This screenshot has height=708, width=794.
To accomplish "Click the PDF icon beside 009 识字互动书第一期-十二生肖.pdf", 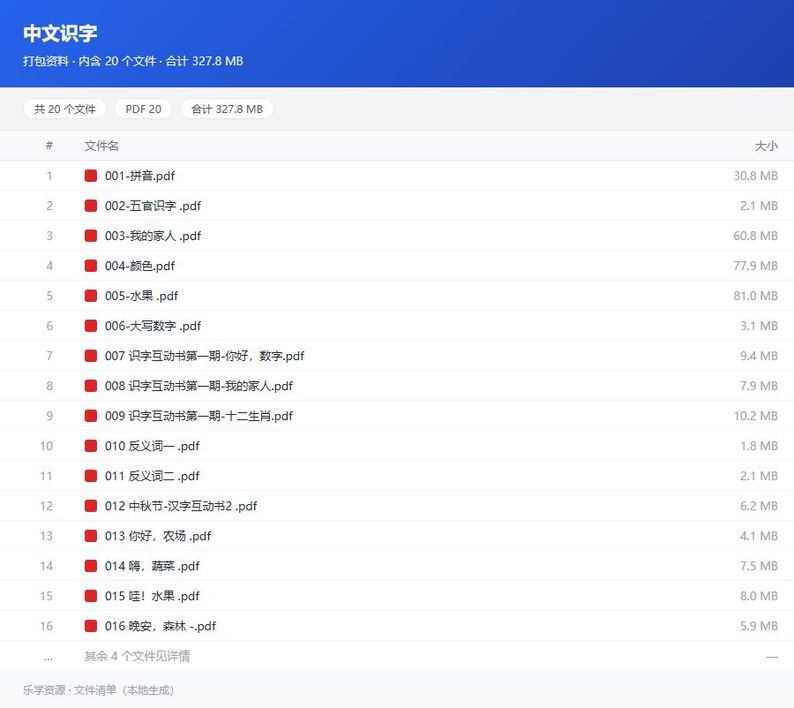I will tap(91, 416).
